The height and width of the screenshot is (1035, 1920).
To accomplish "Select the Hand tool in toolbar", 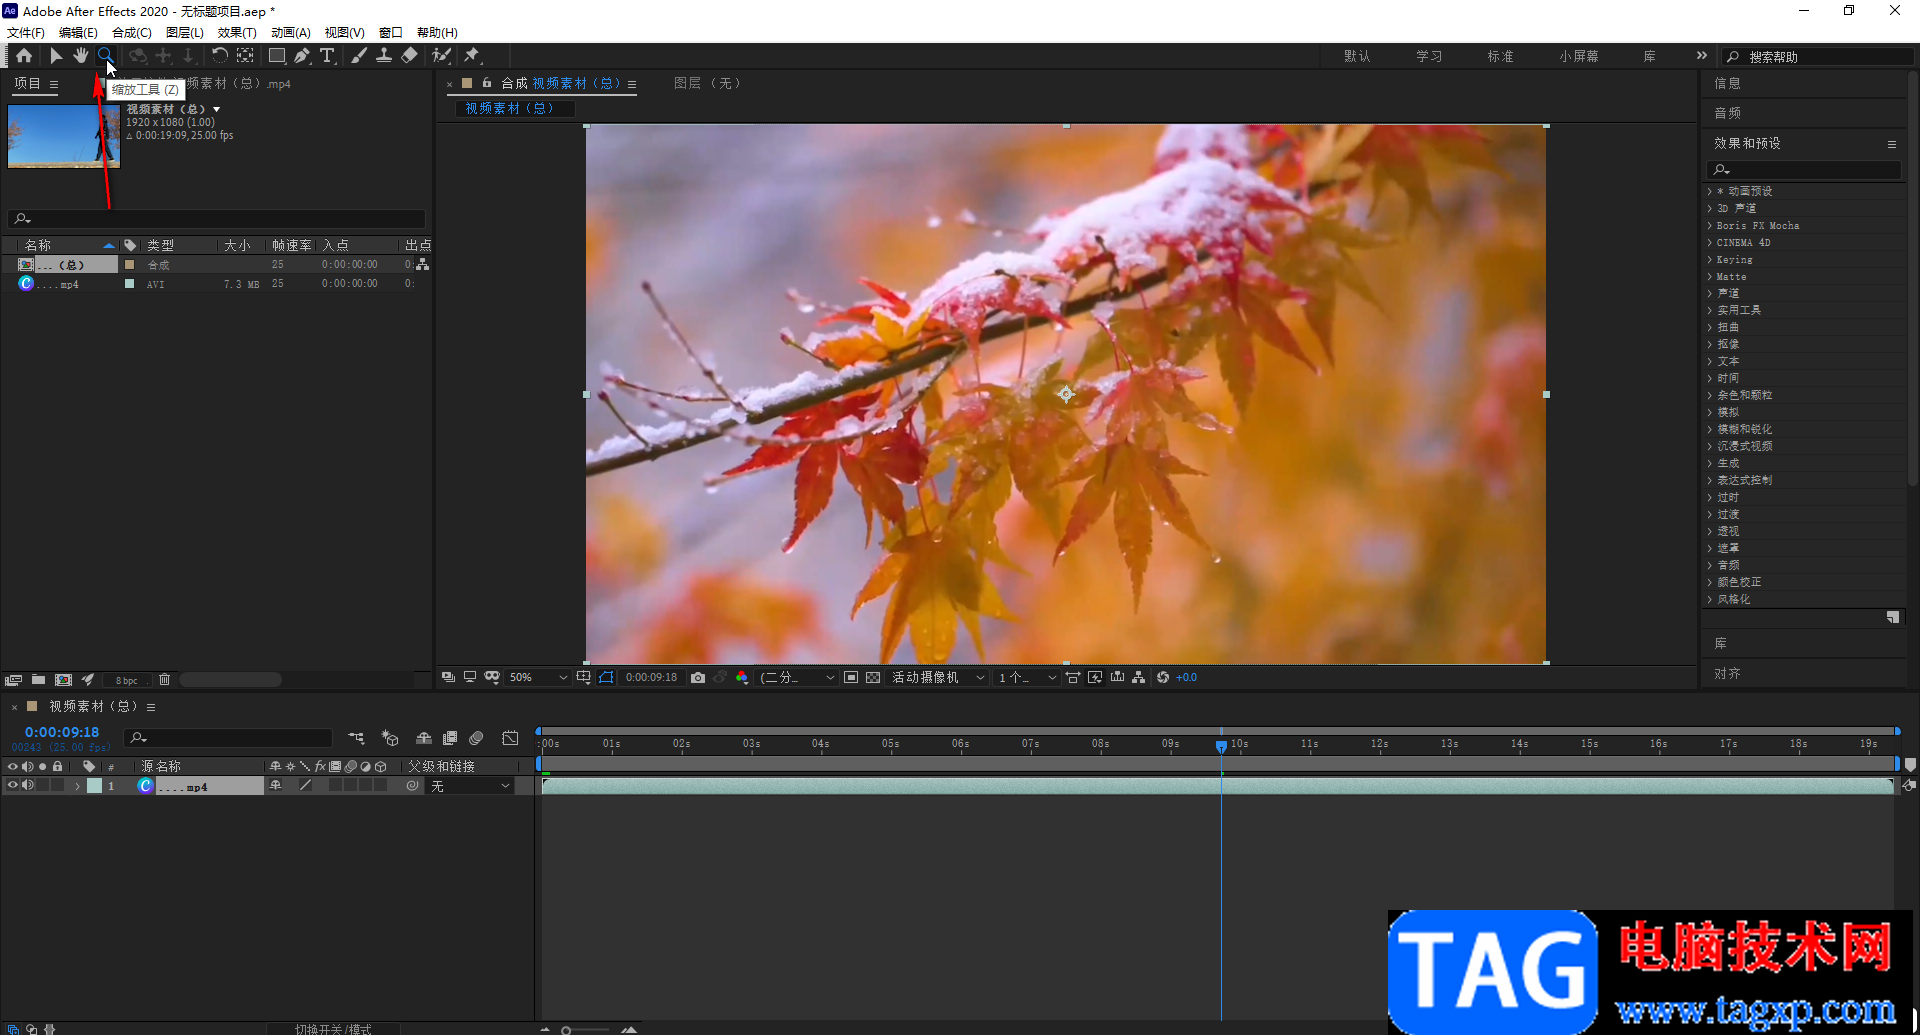I will coord(80,56).
